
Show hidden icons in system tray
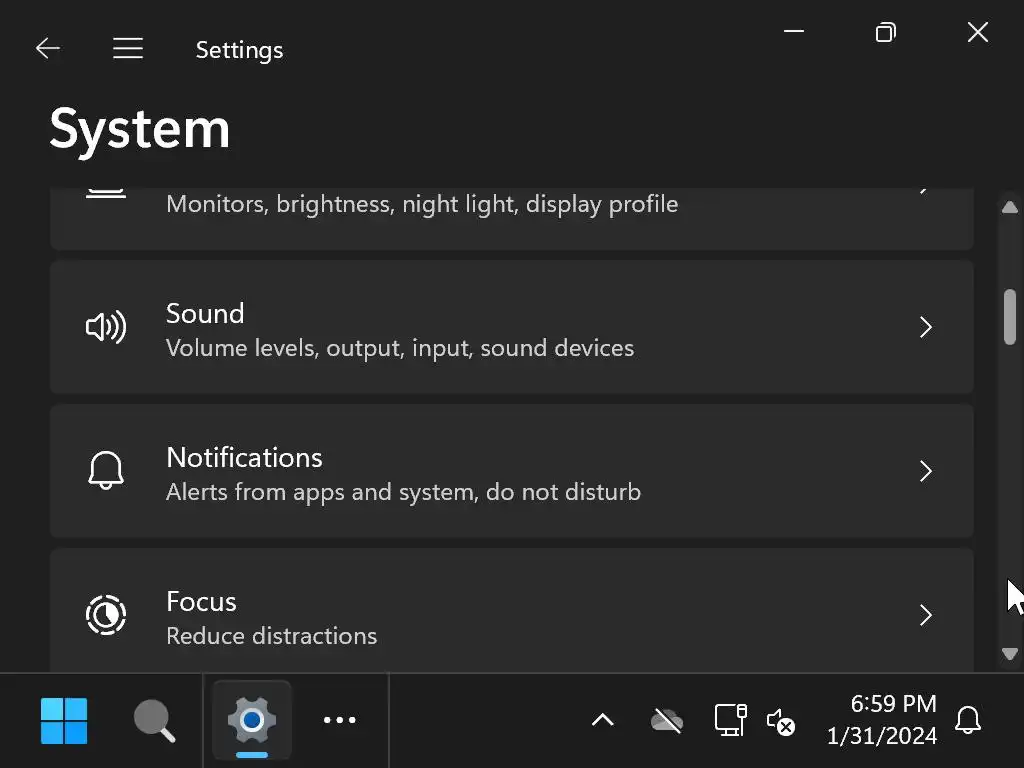coord(602,720)
